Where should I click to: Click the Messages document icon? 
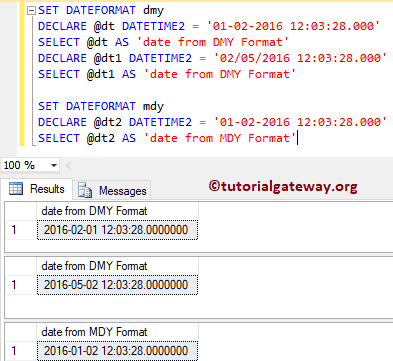point(85,190)
